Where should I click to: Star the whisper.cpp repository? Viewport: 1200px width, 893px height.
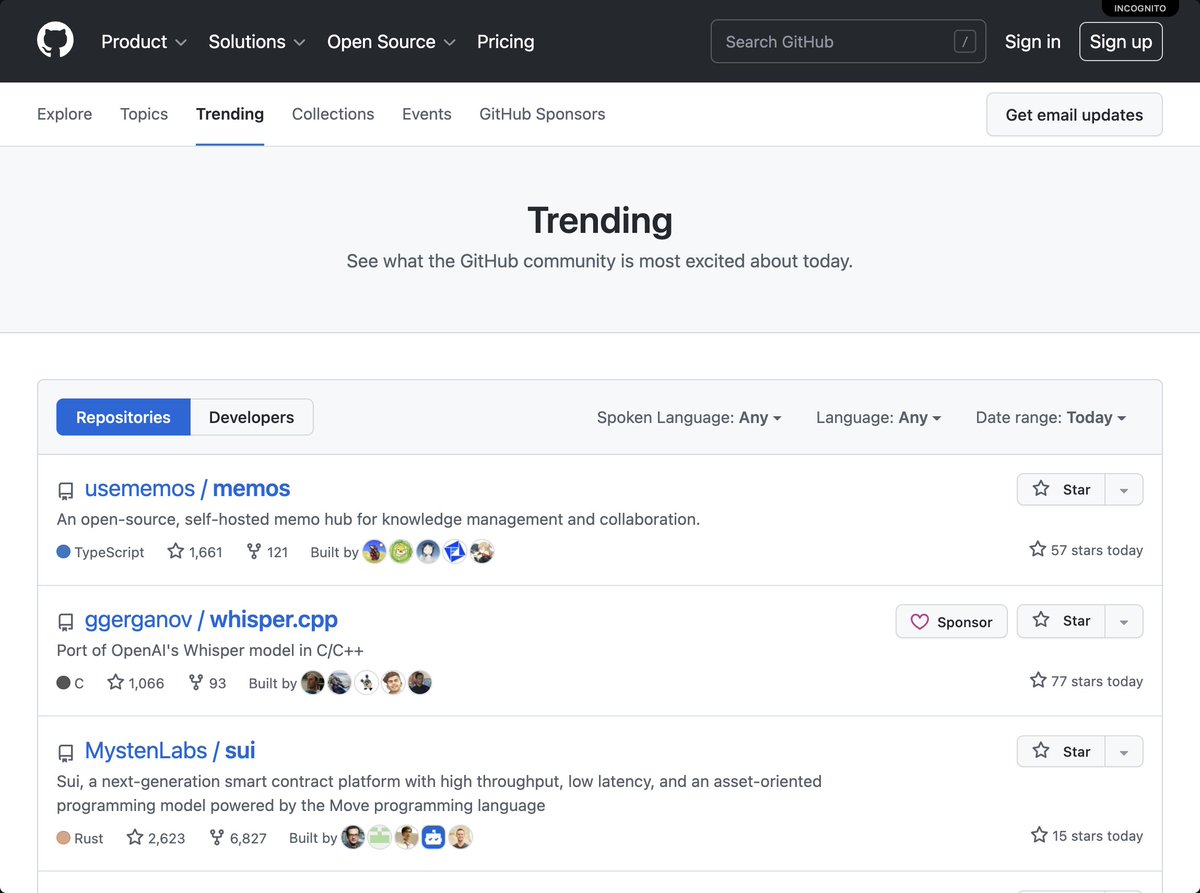coord(1061,621)
